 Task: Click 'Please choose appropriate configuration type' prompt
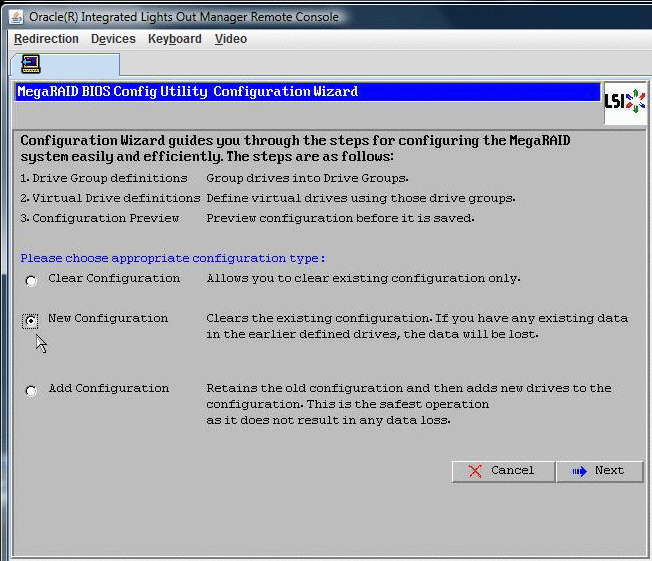tap(173, 258)
